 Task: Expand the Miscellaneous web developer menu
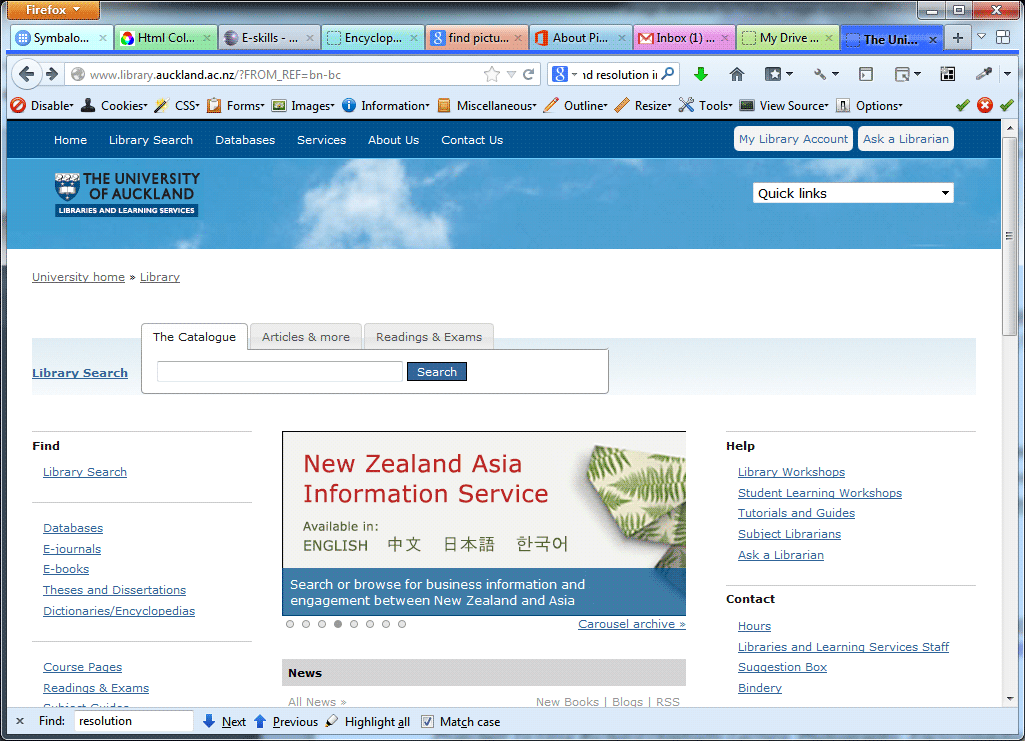tap(487, 105)
